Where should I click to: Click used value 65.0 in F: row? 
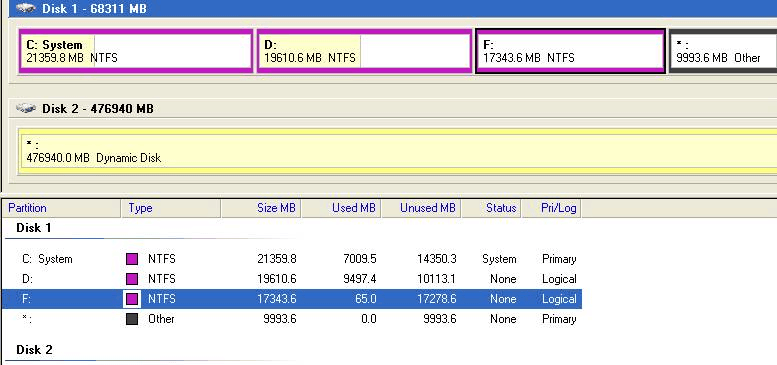366,299
